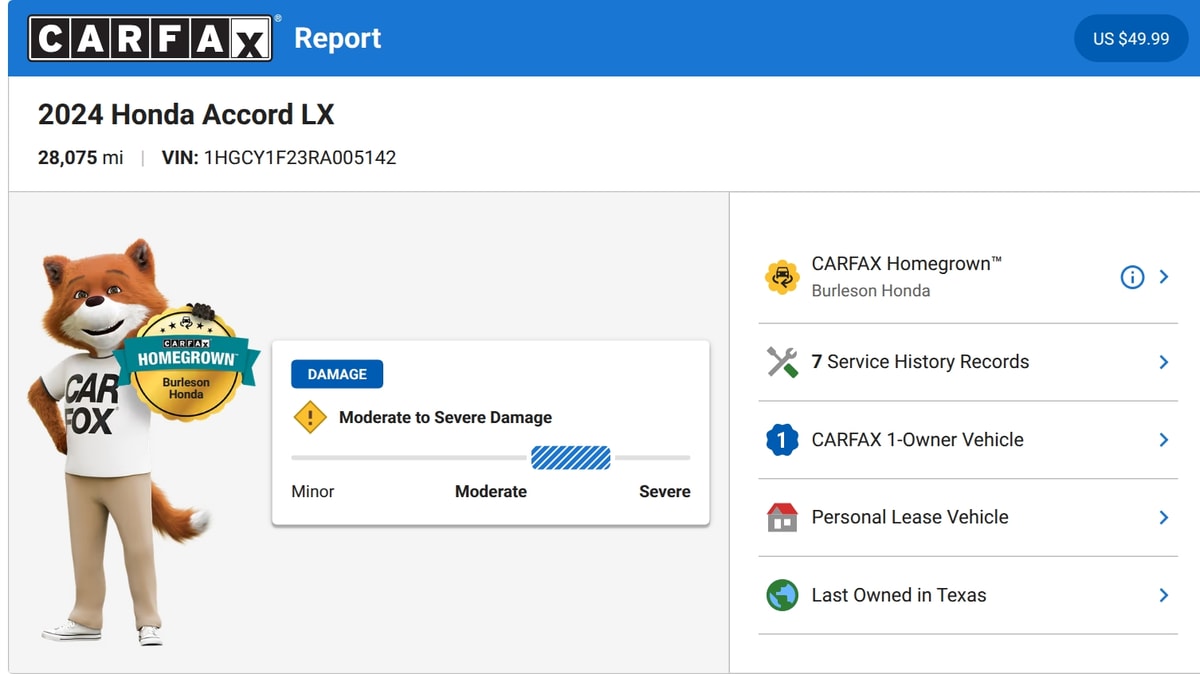Viewport: 1200px width, 674px height.
Task: Click the Moderate to Severe Damage heading
Action: pyautogui.click(x=445, y=417)
